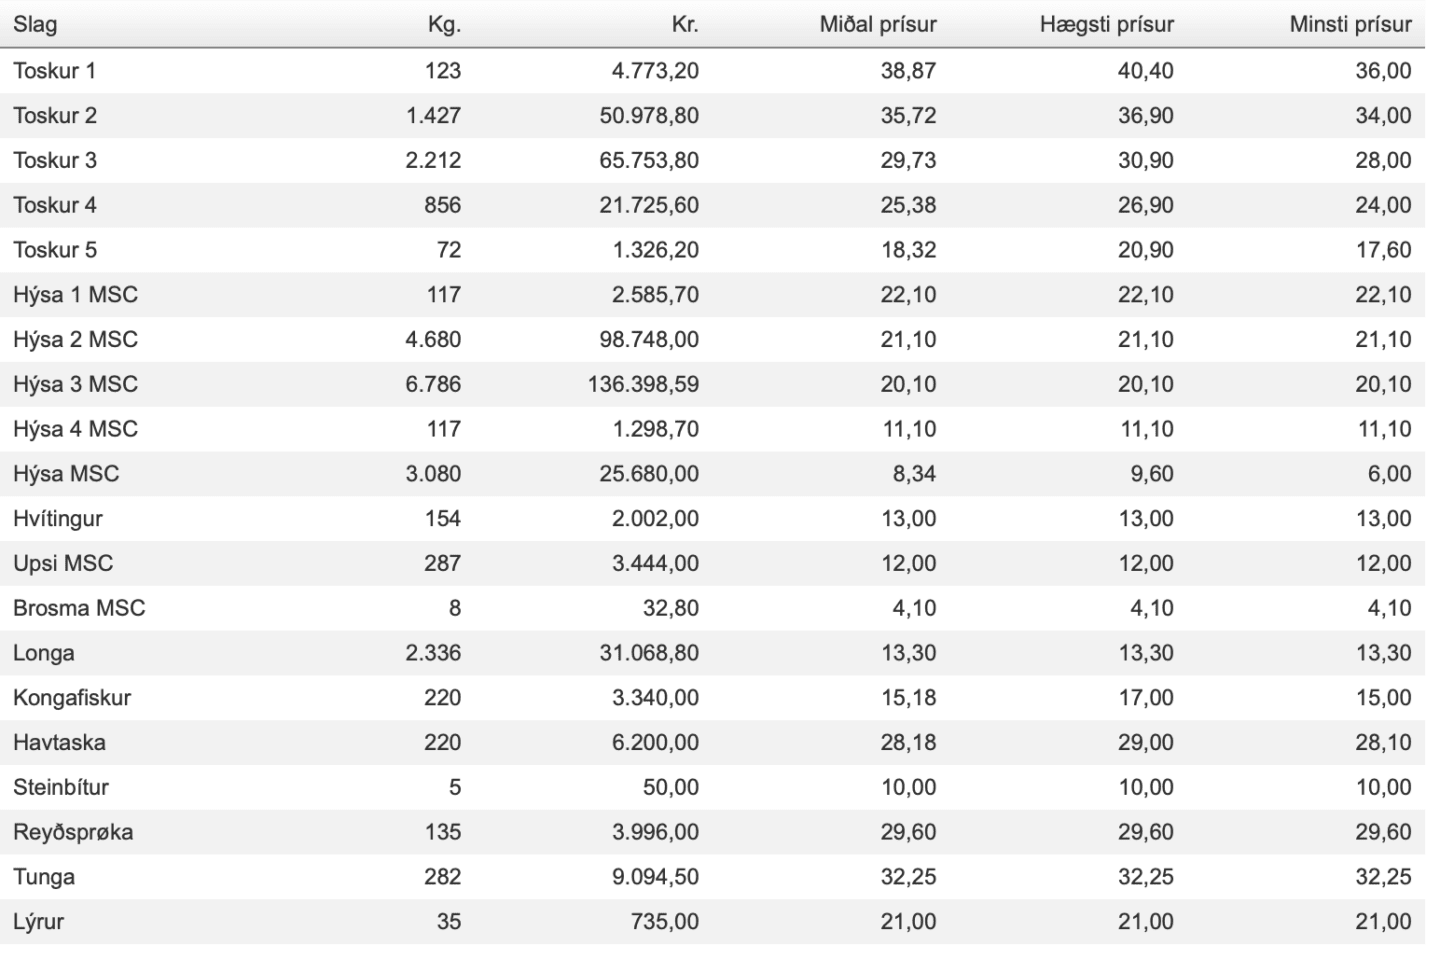1440x959 pixels.
Task: Select the Toskur 3 row label
Action: pos(55,160)
